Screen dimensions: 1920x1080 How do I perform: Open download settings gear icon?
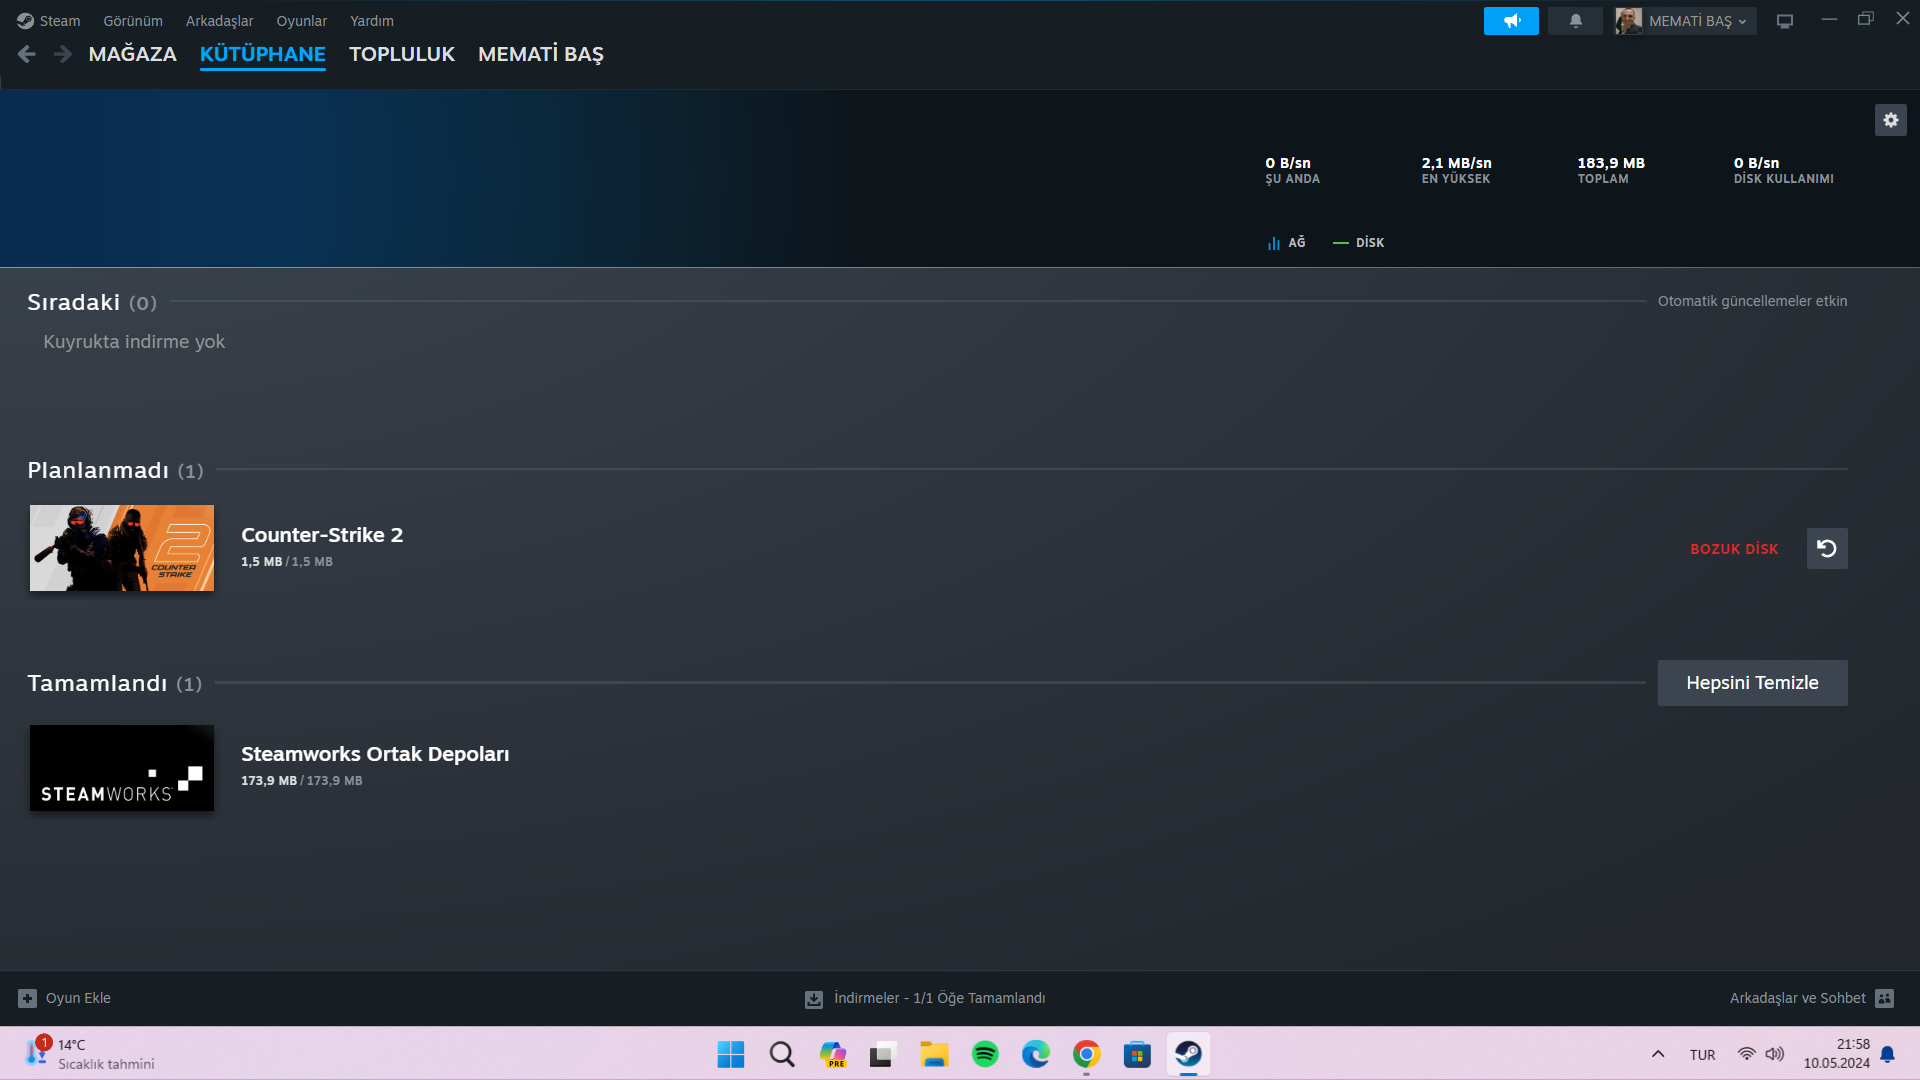coord(1890,120)
